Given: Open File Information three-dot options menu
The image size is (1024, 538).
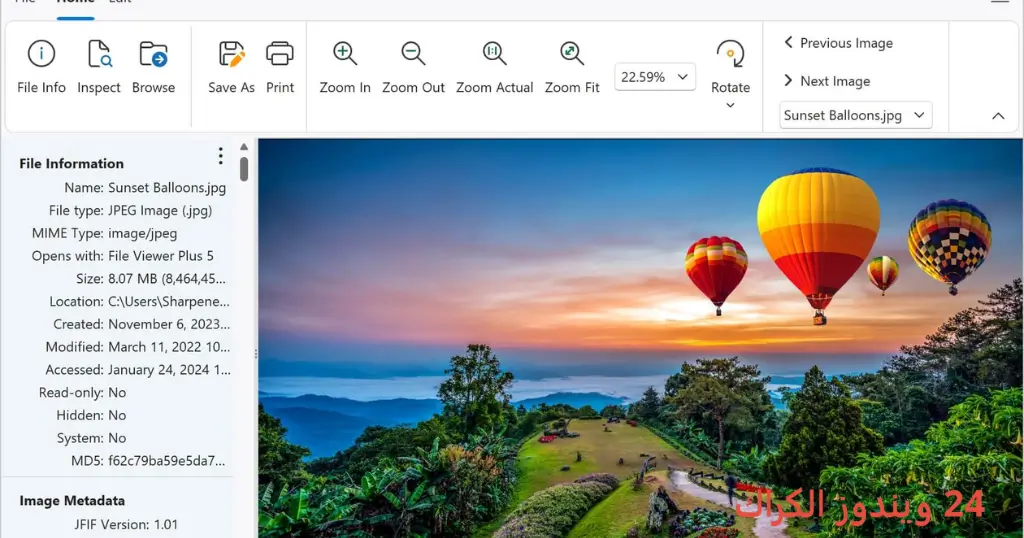Looking at the screenshot, I should point(221,156).
